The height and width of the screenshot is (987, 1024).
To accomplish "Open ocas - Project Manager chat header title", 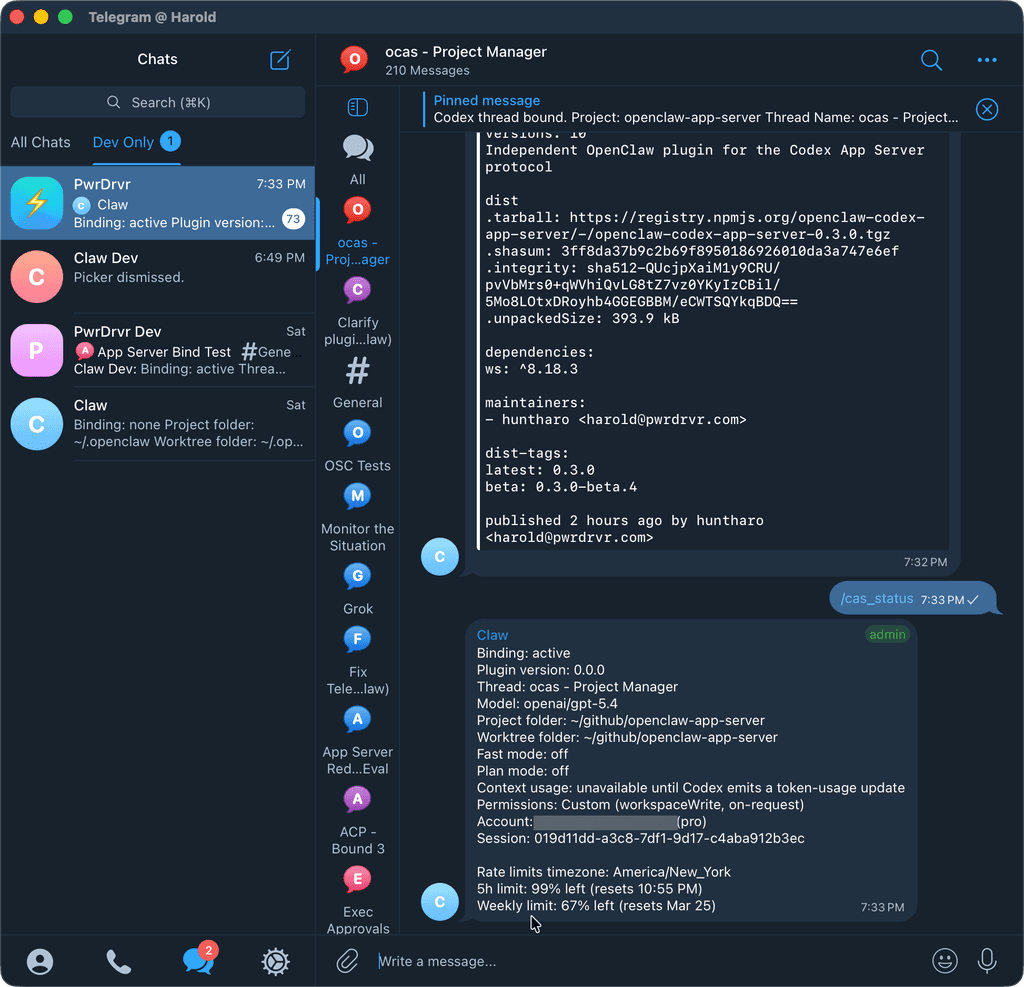I will coord(466,52).
